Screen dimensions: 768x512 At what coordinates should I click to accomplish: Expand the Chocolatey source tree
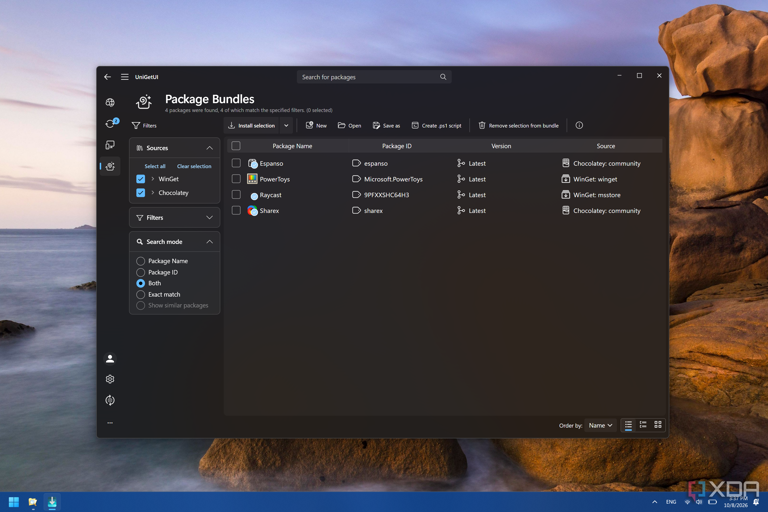[x=153, y=193]
